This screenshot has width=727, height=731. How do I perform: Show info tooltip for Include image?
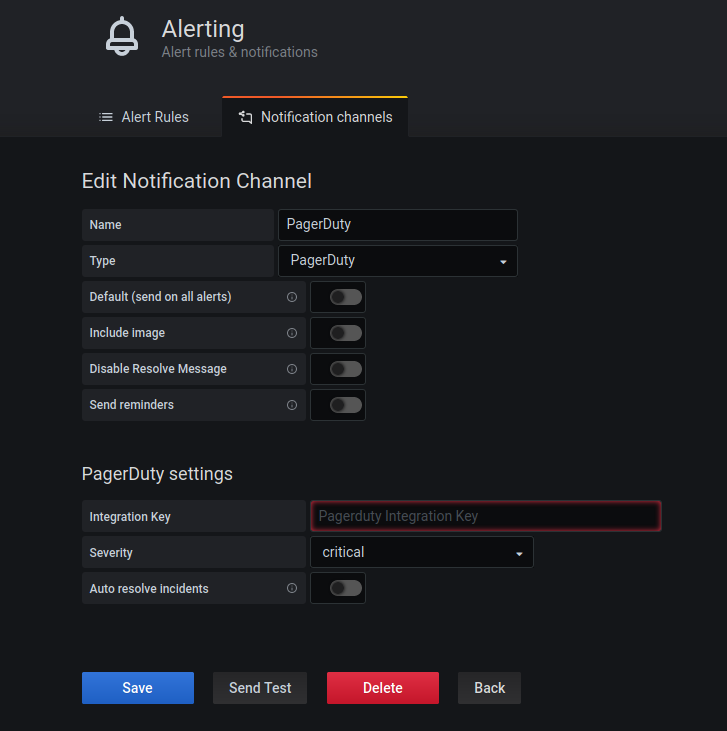[292, 333]
